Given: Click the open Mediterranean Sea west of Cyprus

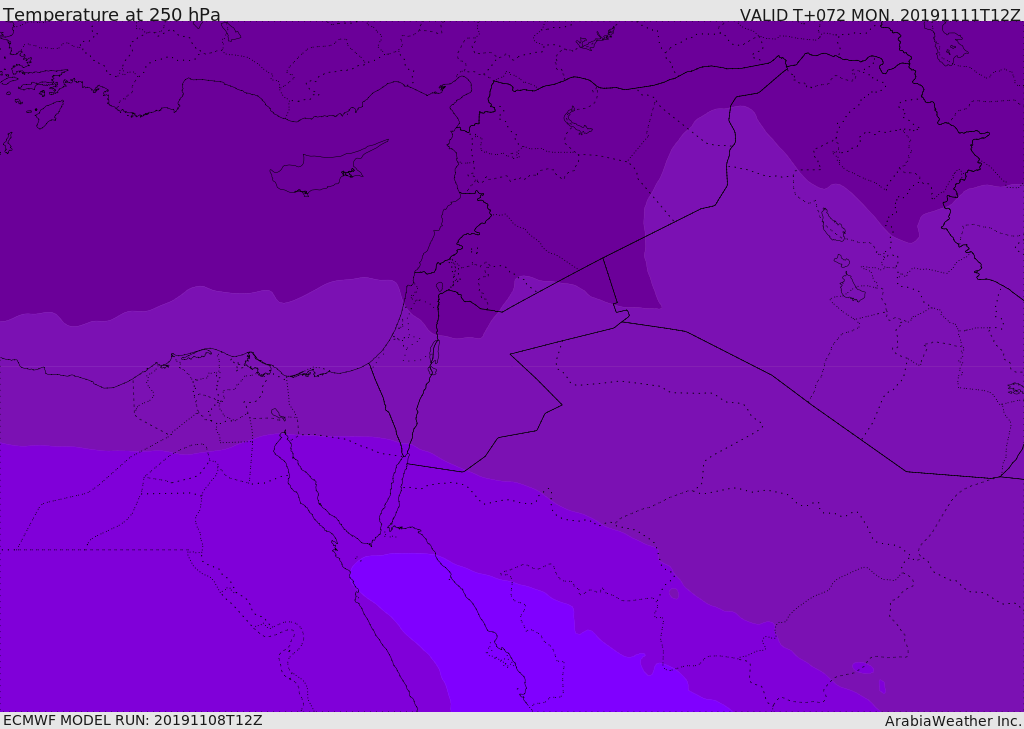Looking at the screenshot, I should [x=150, y=200].
